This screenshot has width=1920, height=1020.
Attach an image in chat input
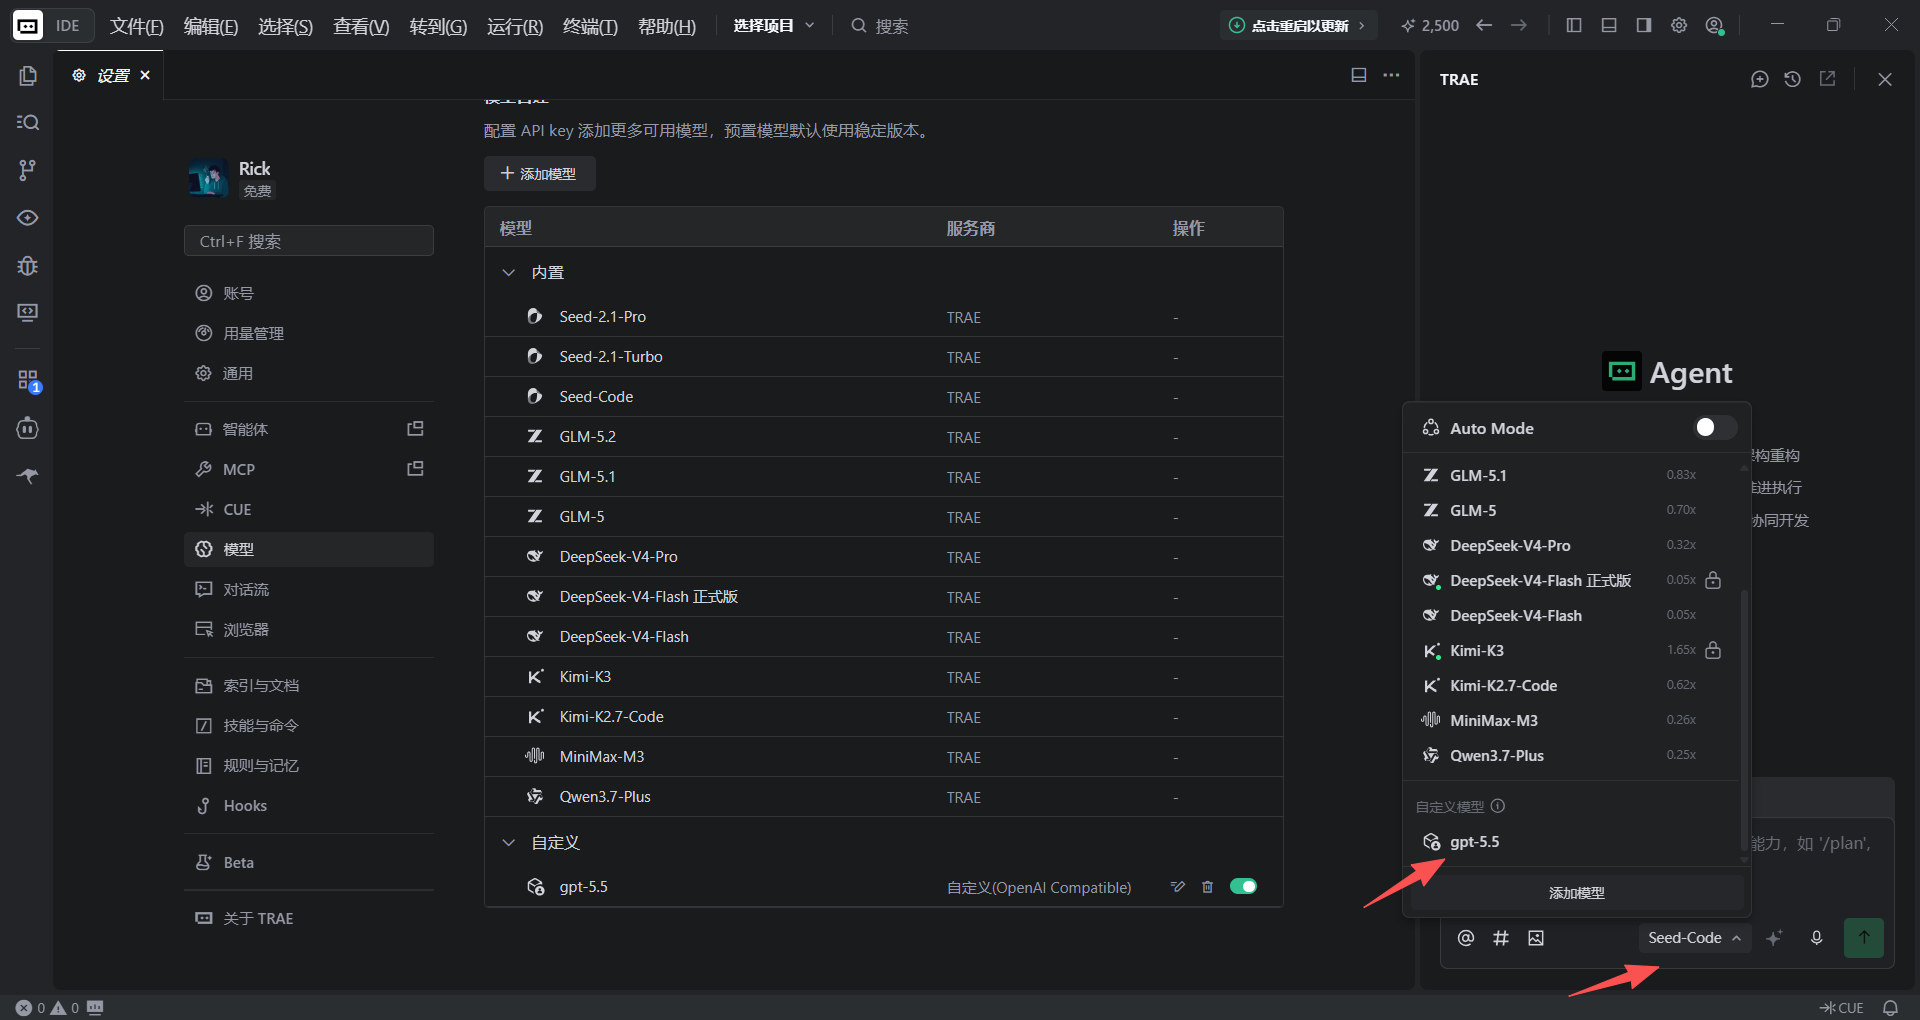click(1536, 938)
